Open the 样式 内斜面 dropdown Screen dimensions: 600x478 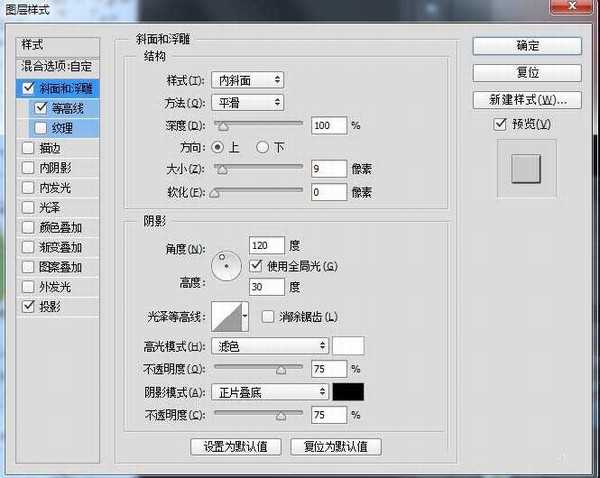pos(248,79)
